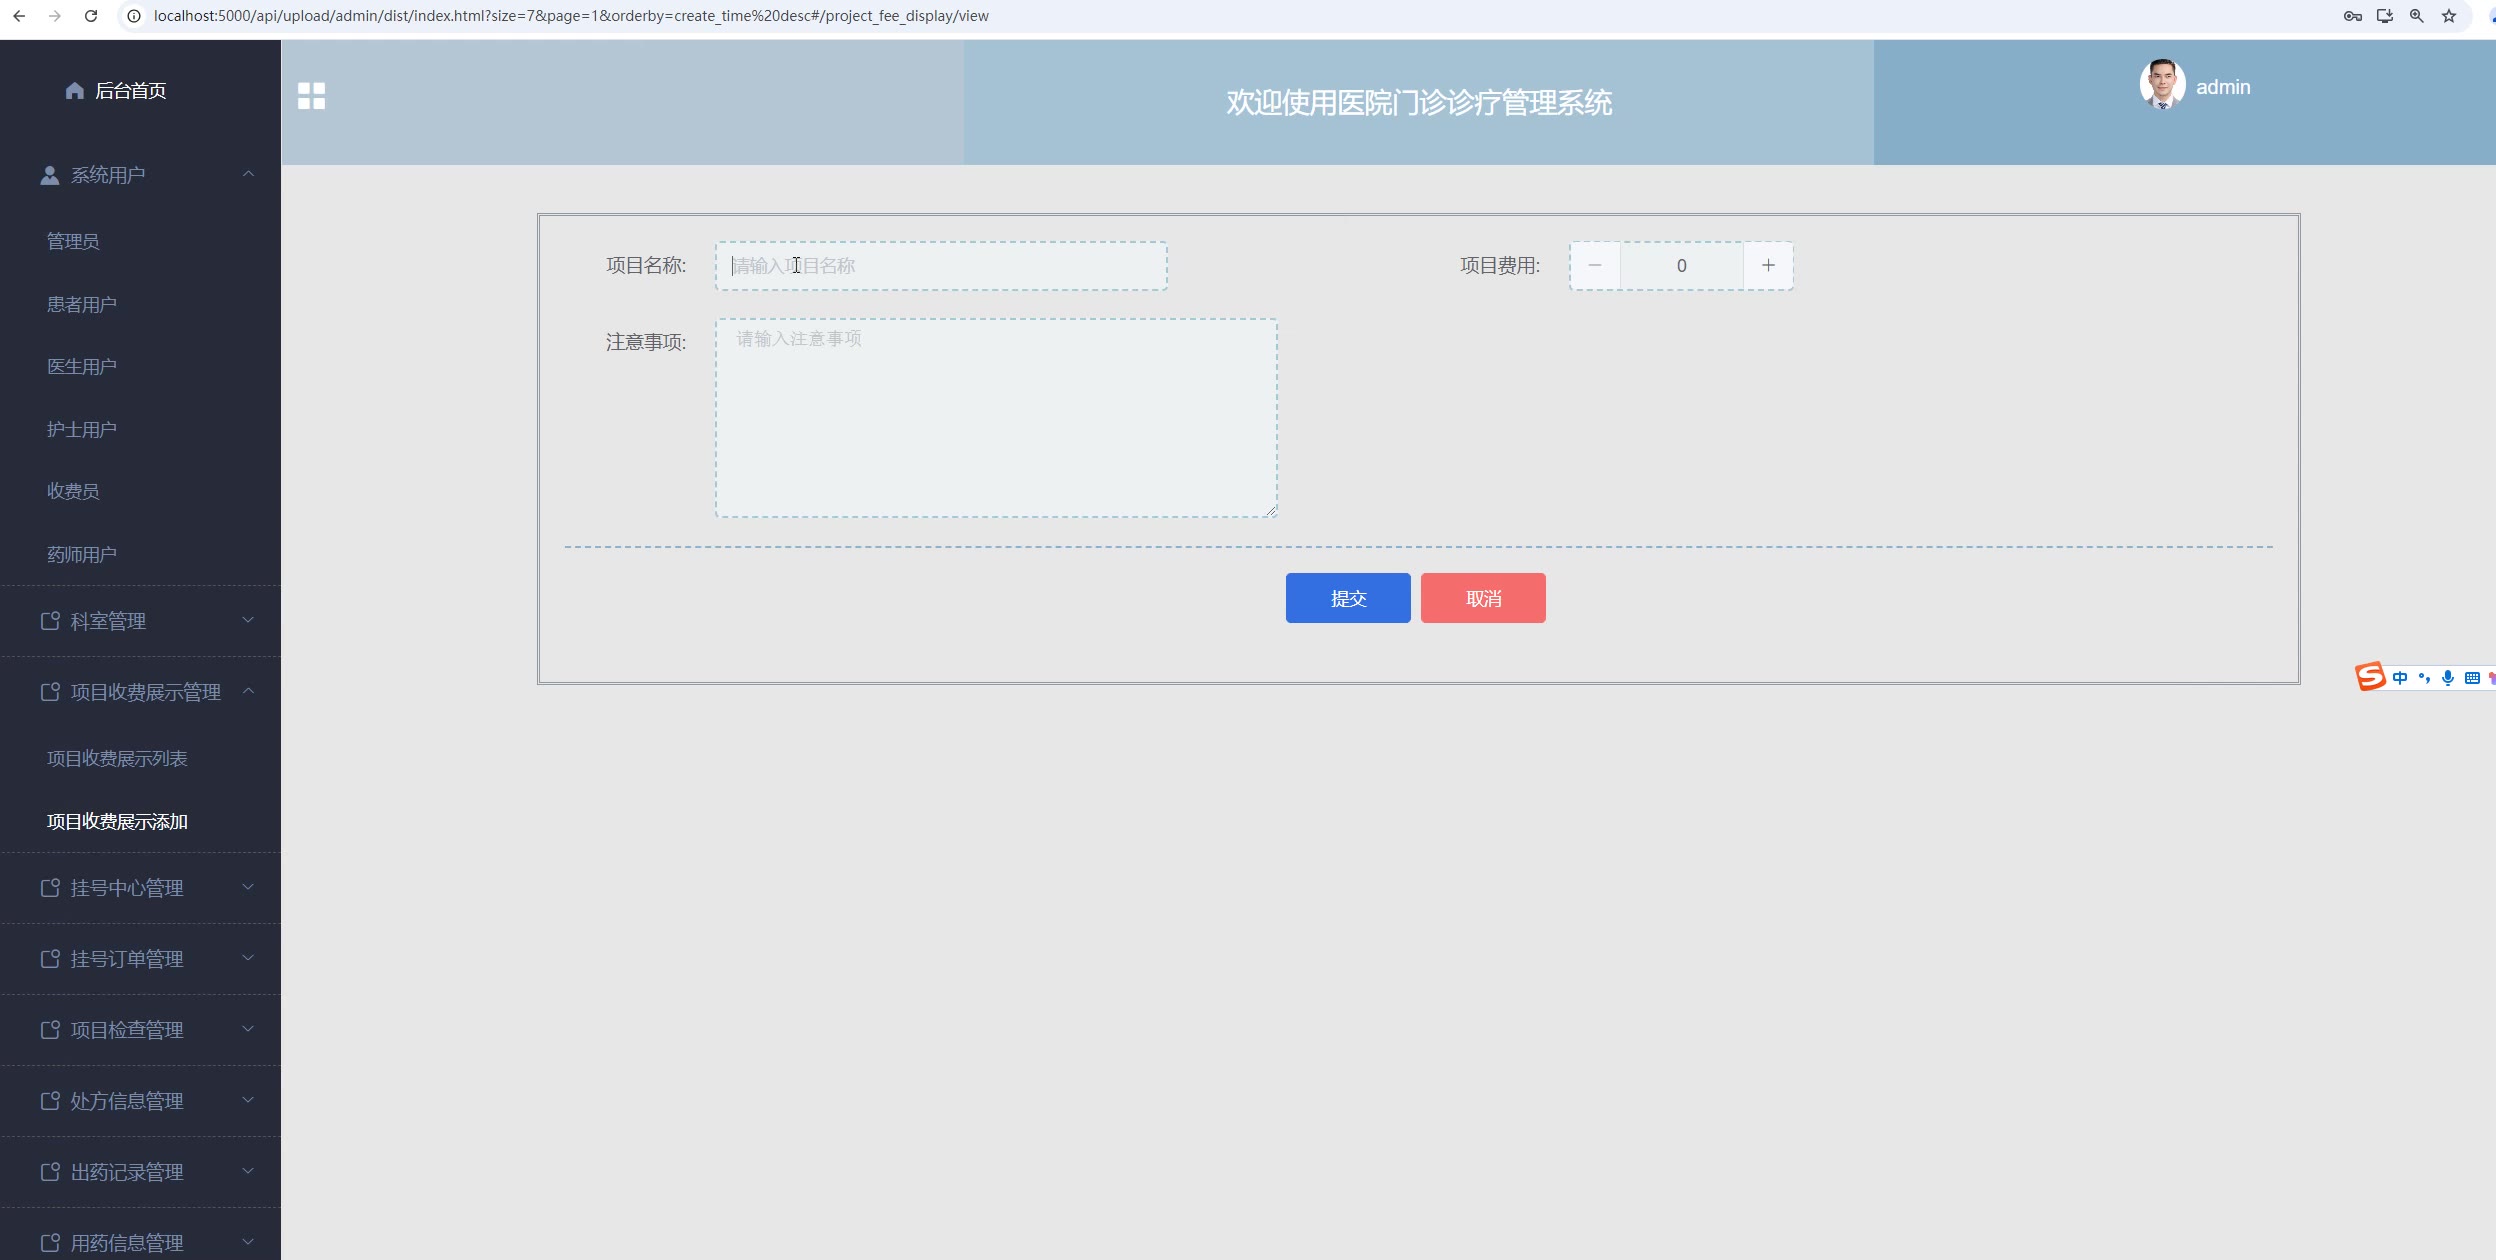
Task: Click the password key icon in address bar
Action: (x=2353, y=16)
